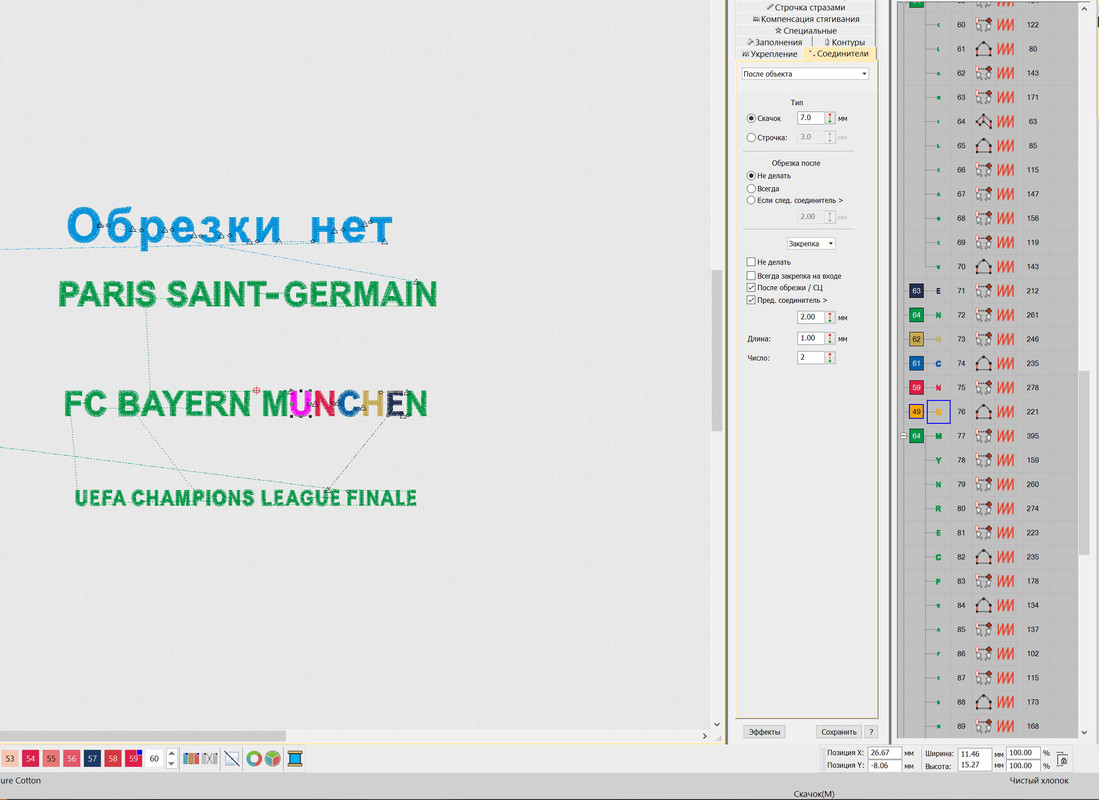
Task: Click the ? help button
Action: coord(871,732)
